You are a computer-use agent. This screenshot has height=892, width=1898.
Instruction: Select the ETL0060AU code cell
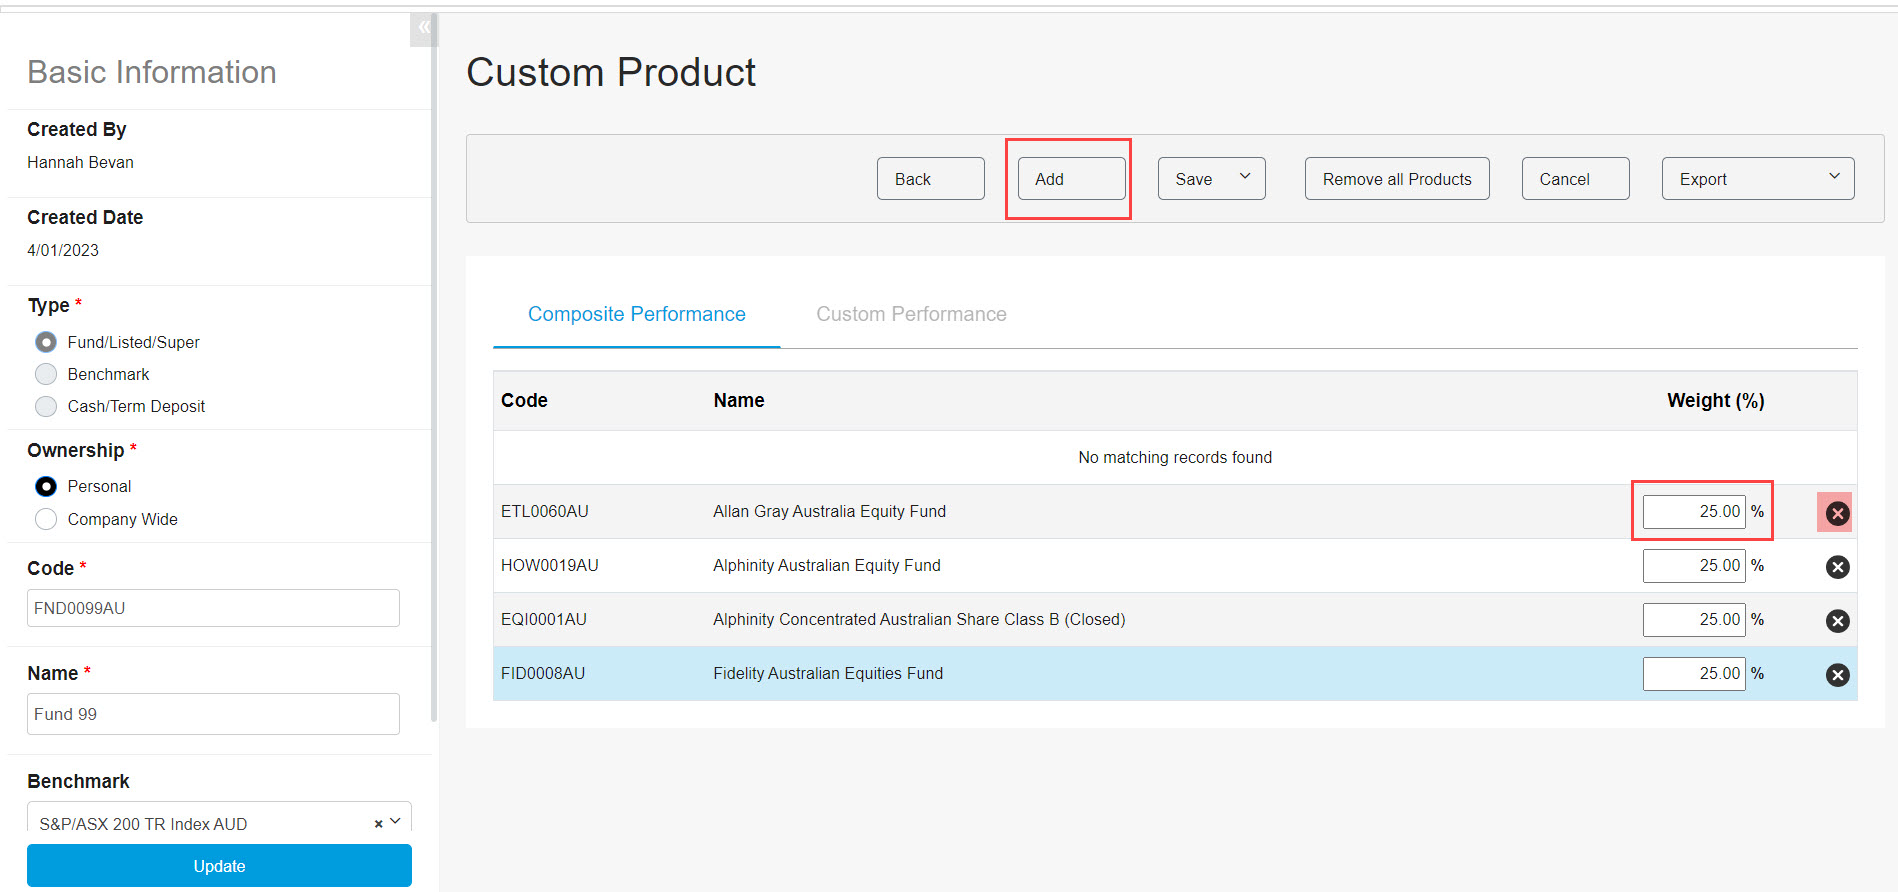point(545,511)
